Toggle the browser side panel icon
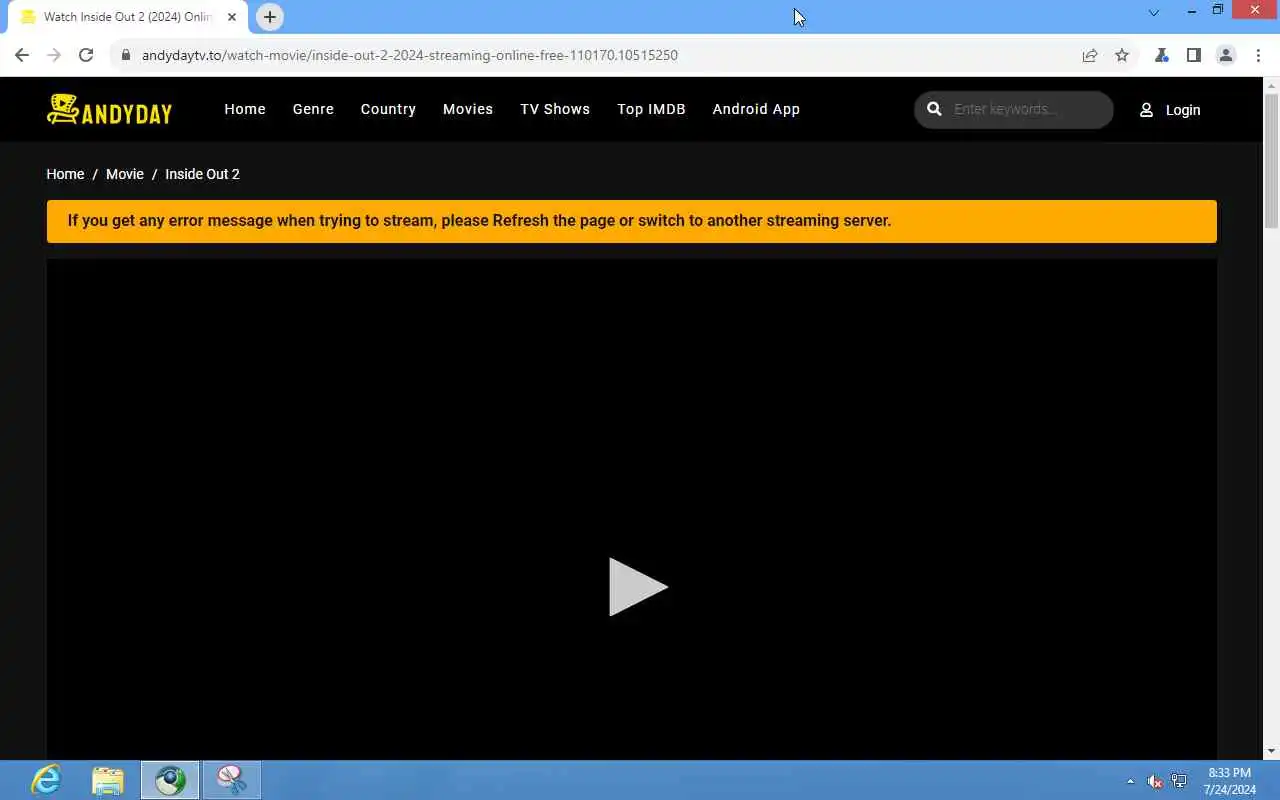 (x=1193, y=55)
